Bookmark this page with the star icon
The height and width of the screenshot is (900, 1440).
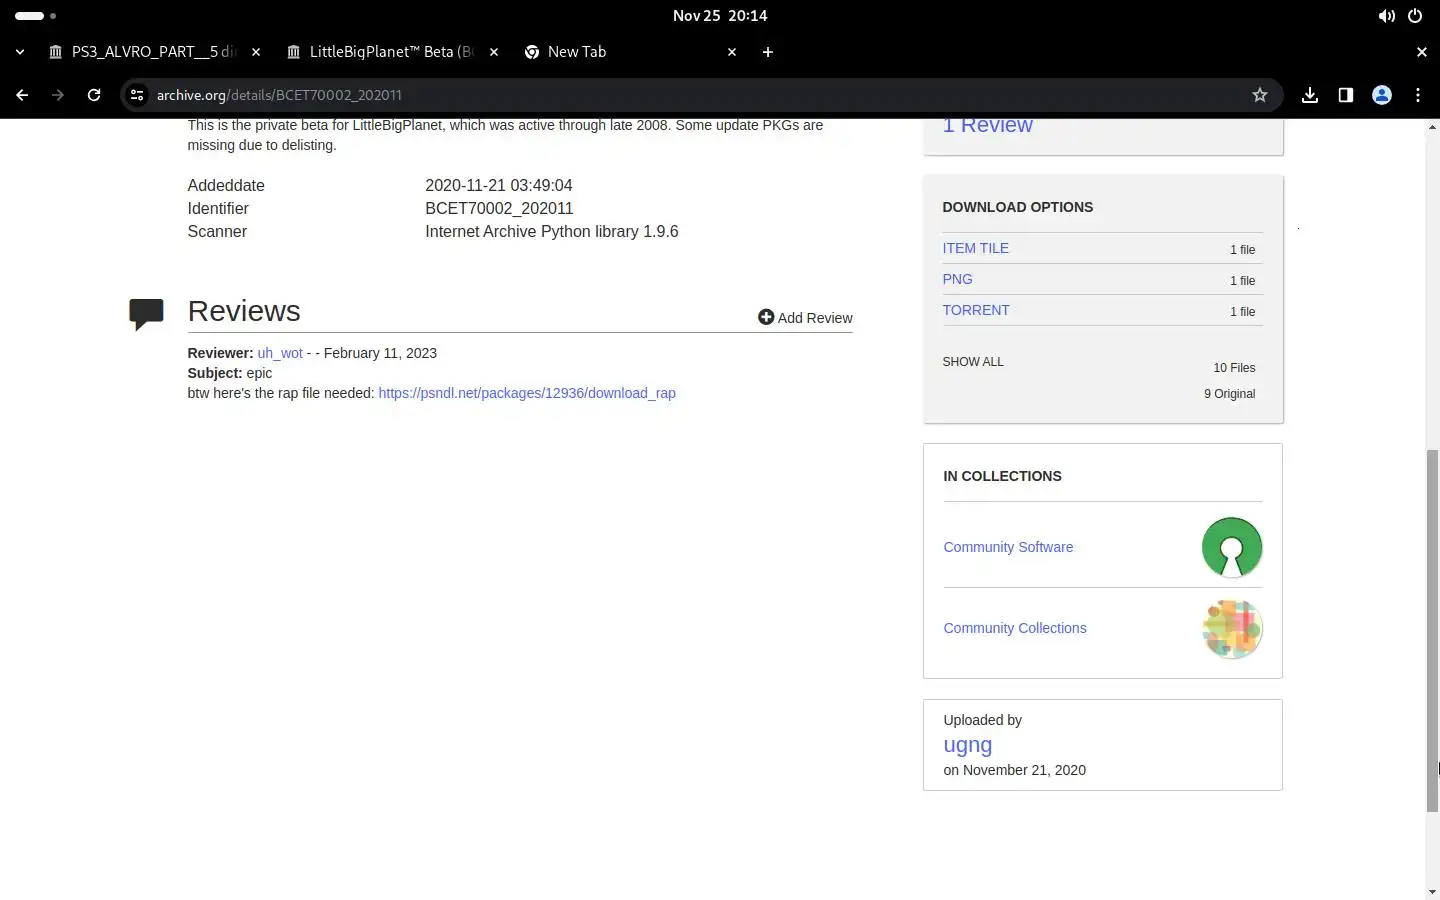[1260, 95]
